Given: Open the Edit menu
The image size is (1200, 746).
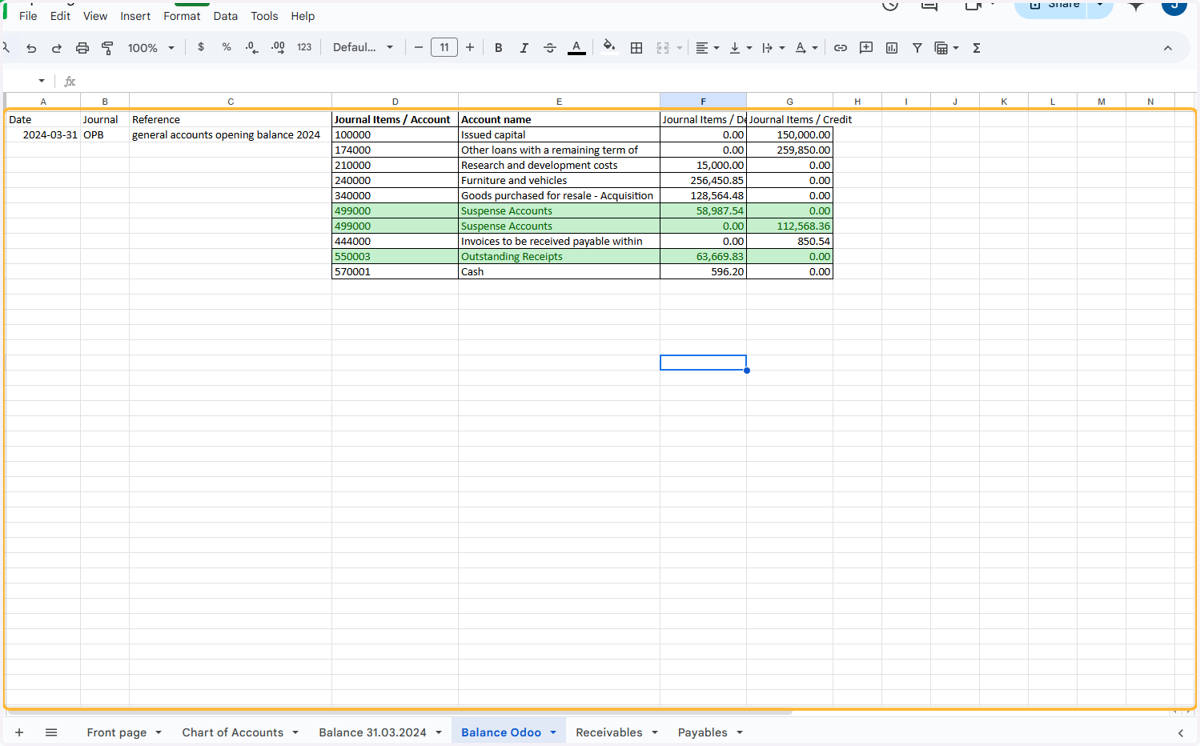Looking at the screenshot, I should coord(60,16).
